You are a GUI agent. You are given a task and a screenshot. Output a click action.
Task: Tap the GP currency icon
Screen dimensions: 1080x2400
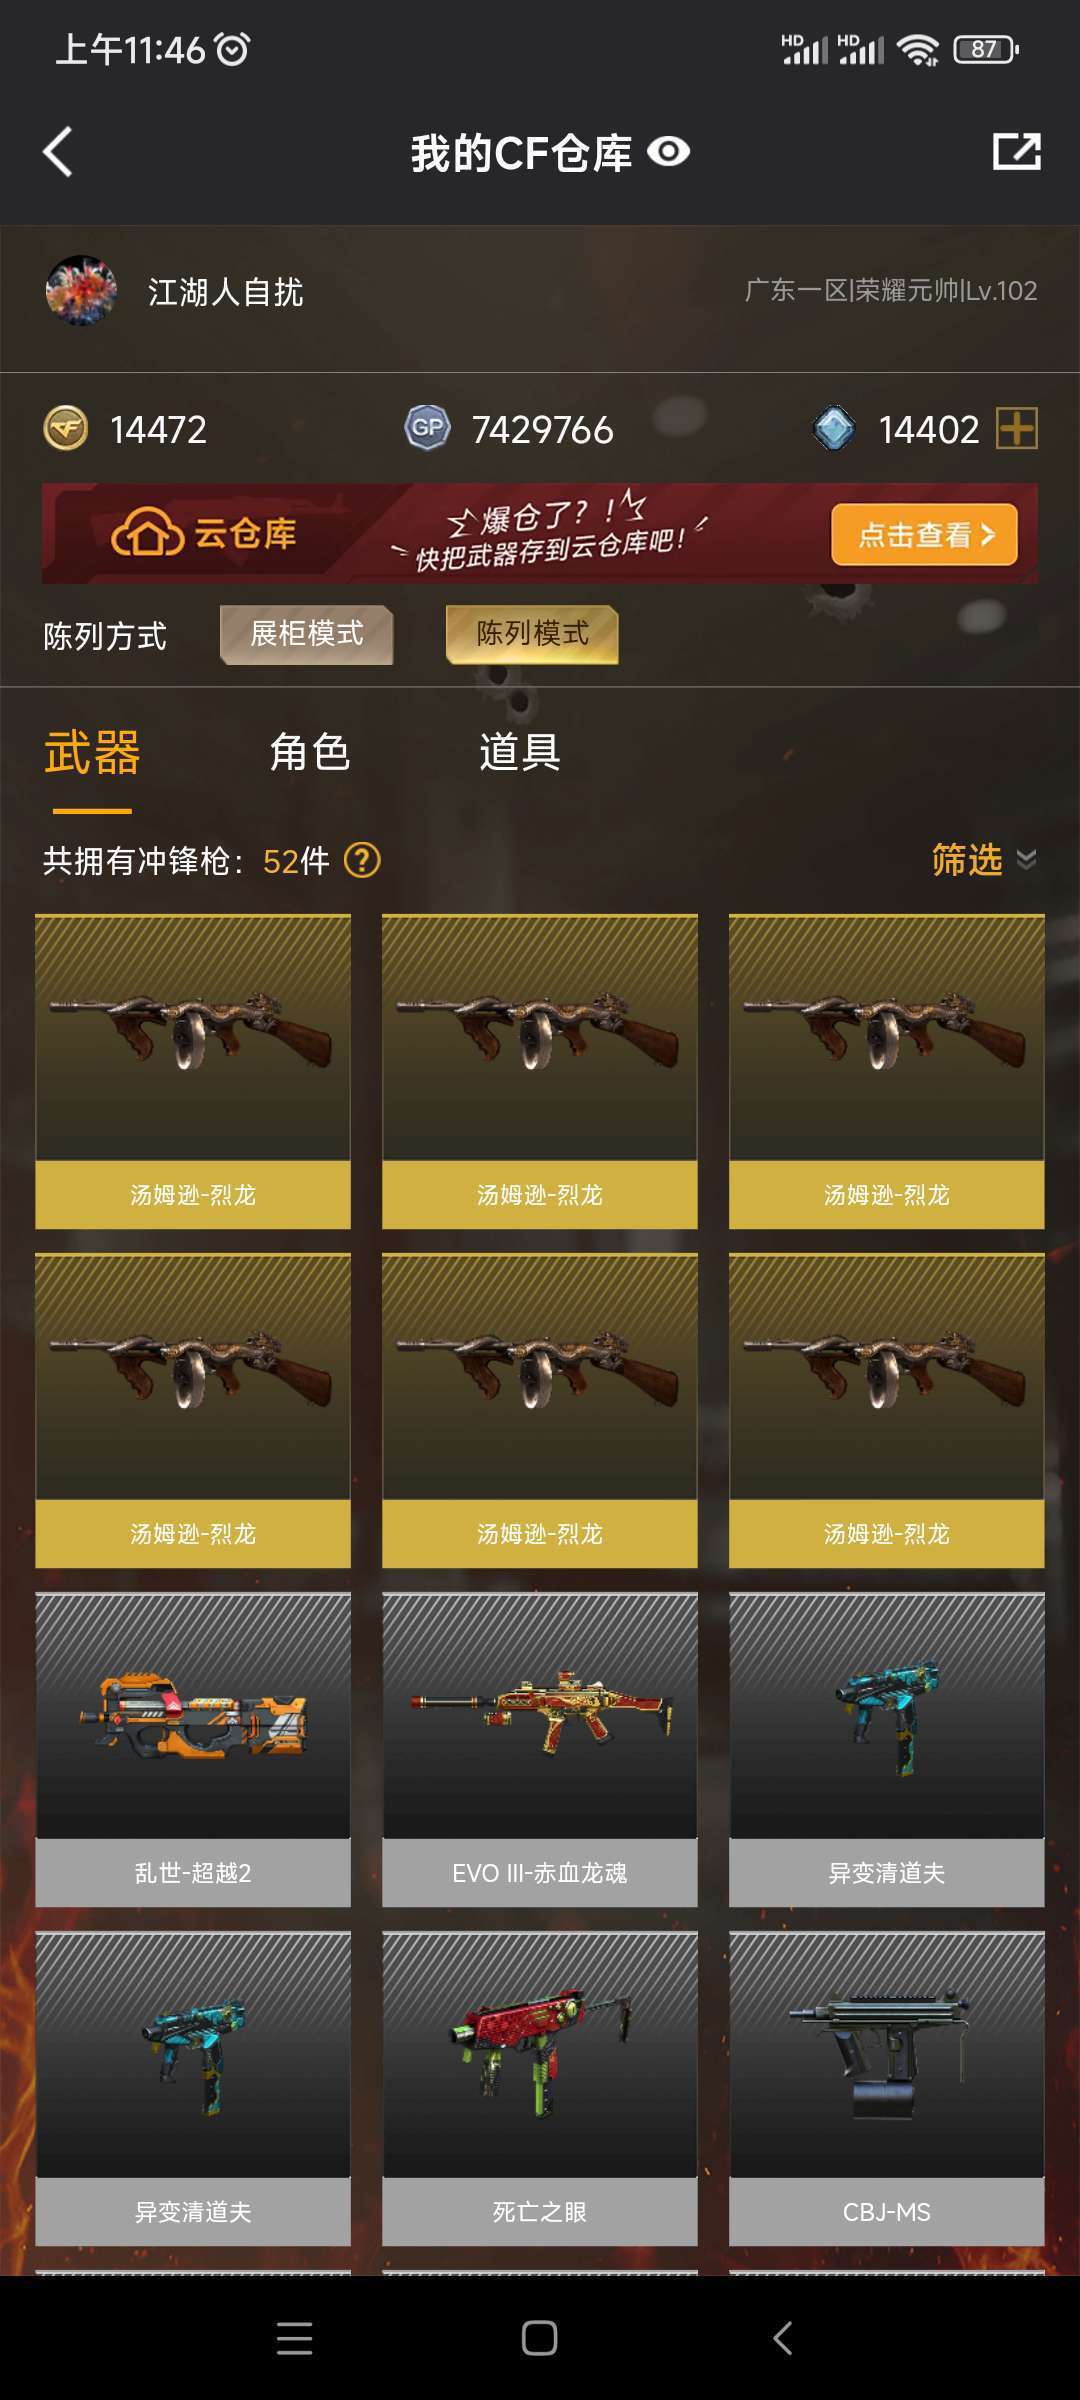click(427, 429)
